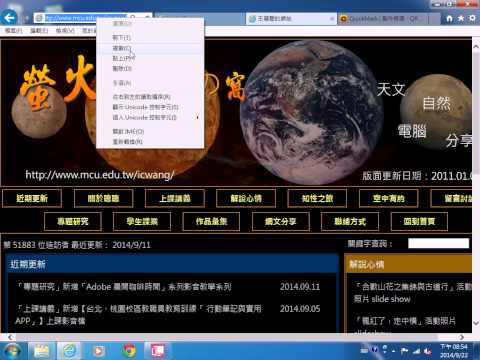Click the 解說心情 navigation button

tap(246, 198)
